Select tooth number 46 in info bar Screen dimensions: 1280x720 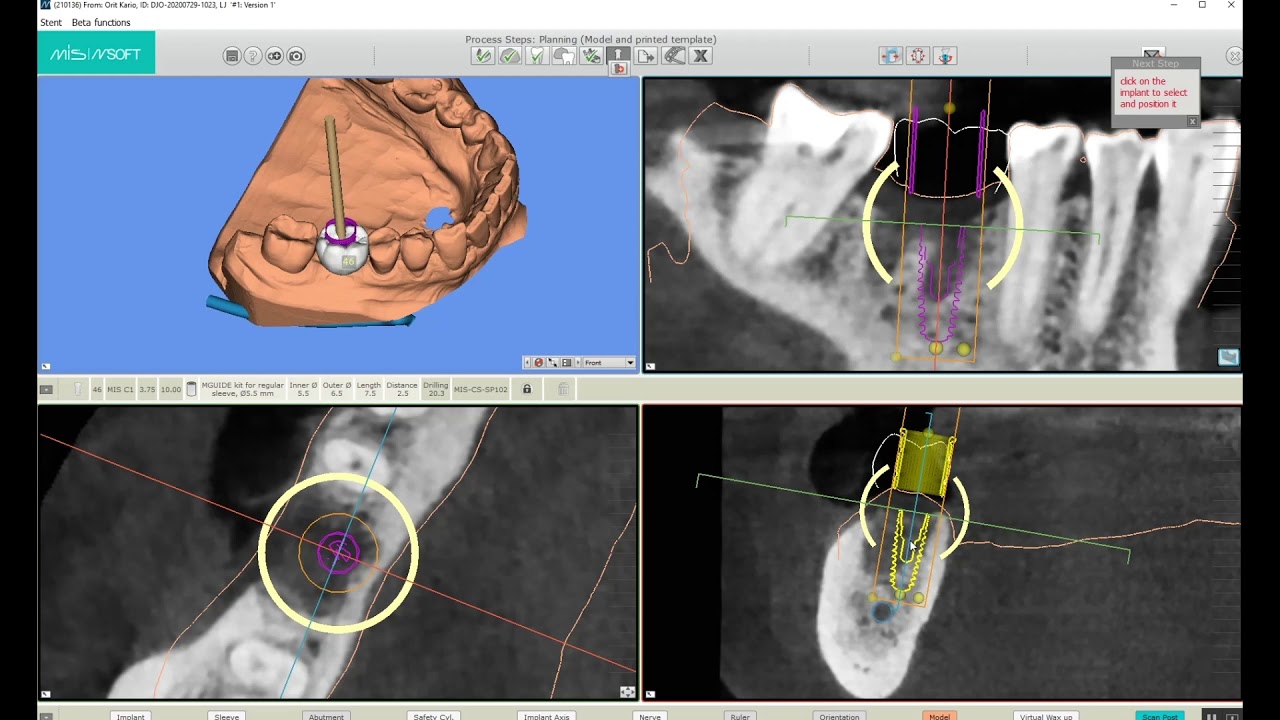pos(97,389)
